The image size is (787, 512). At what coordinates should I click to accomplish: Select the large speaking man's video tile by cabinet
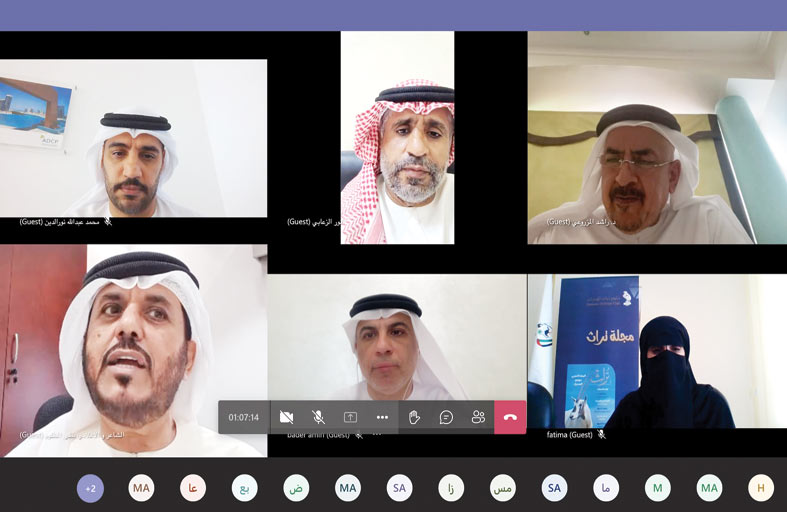point(134,351)
